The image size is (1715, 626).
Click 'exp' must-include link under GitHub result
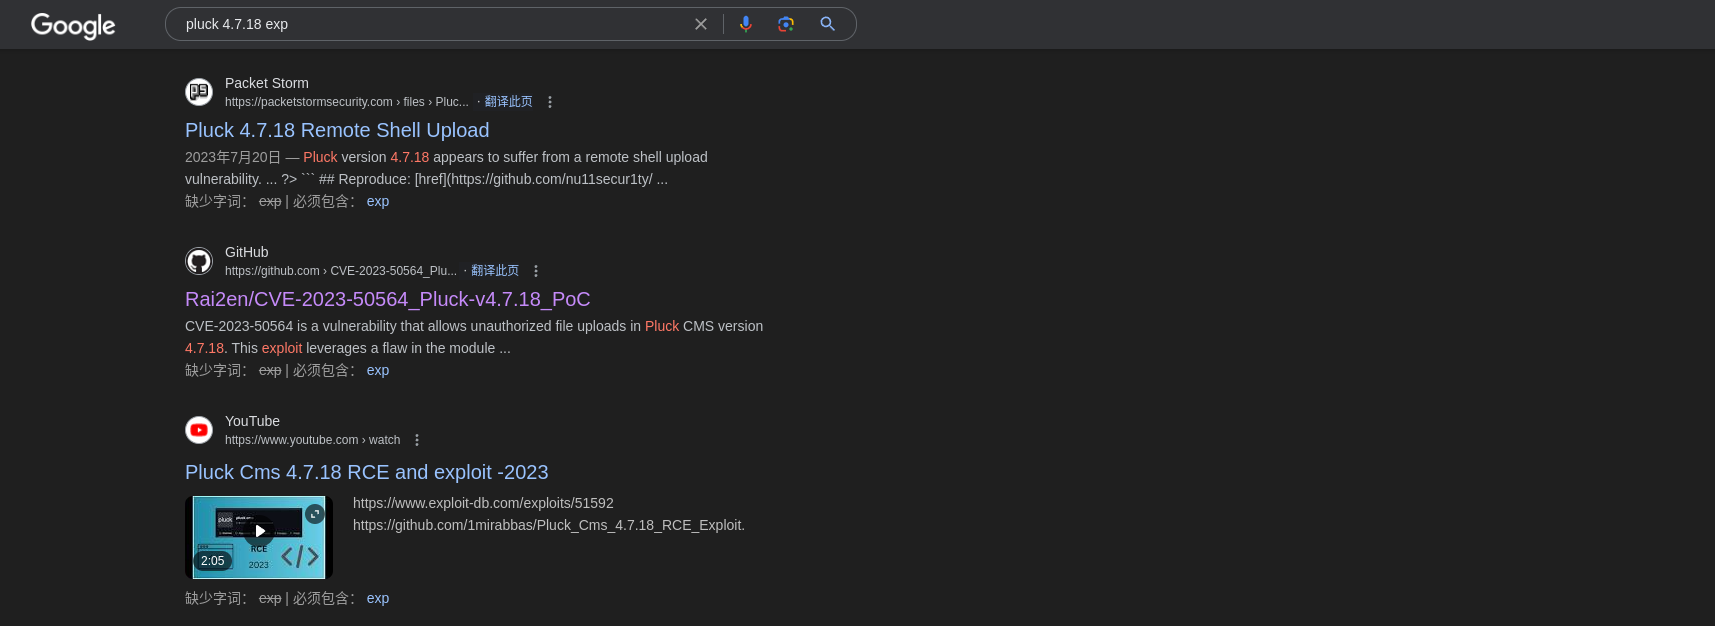[378, 370]
